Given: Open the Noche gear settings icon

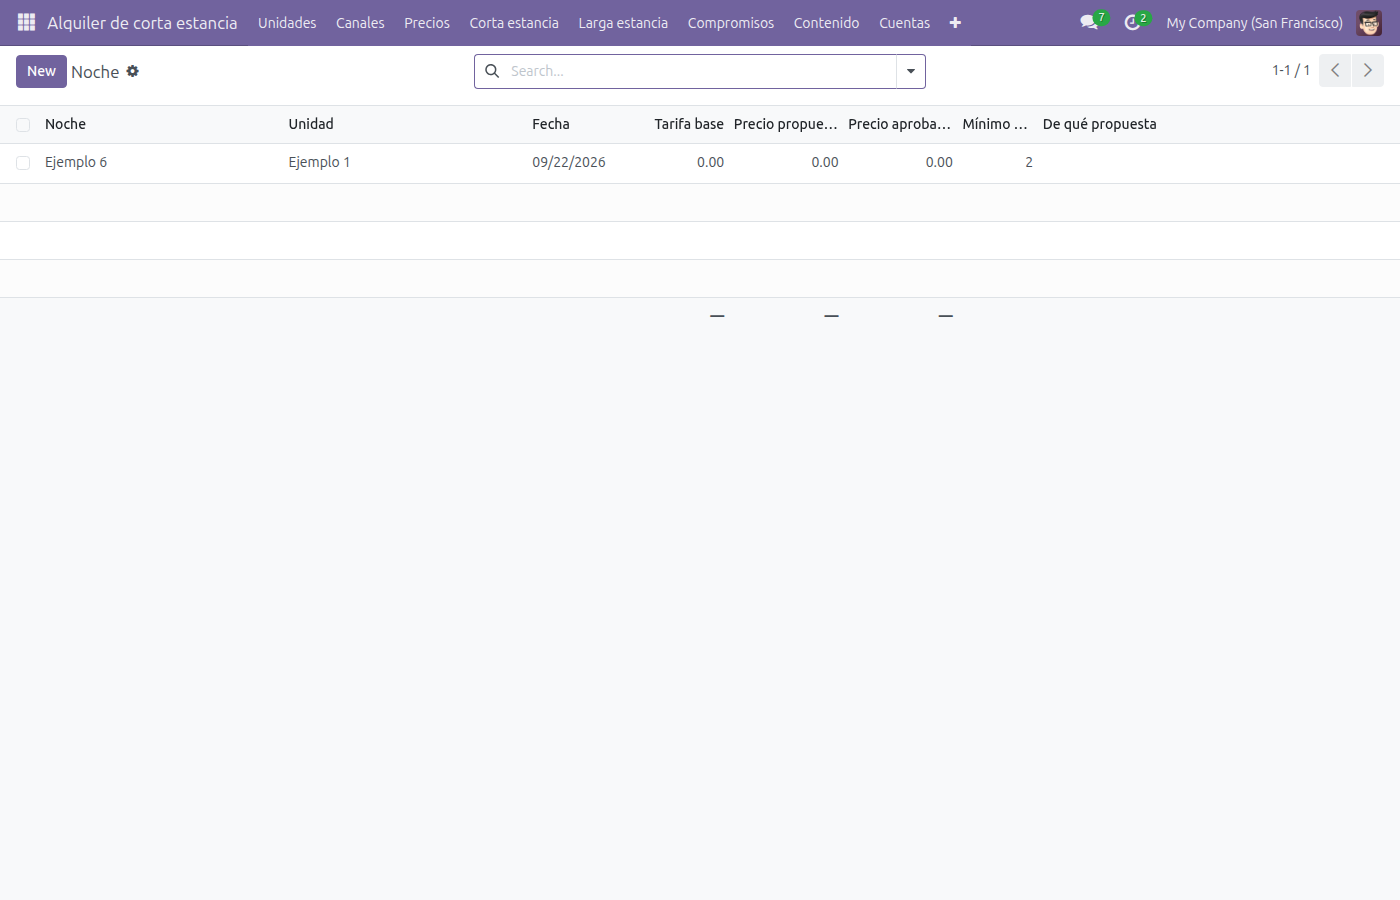Looking at the screenshot, I should [133, 71].
